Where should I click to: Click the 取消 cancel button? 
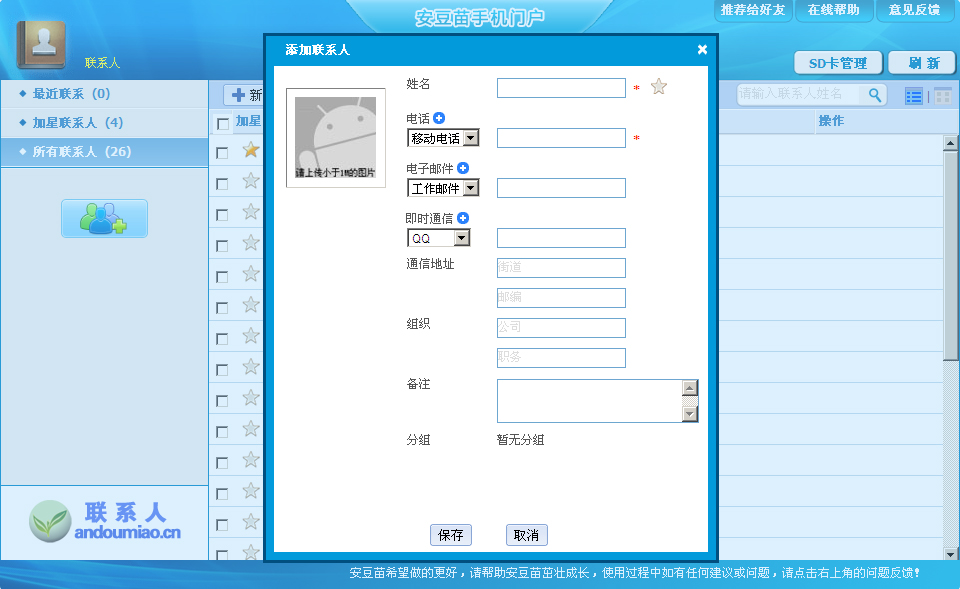coord(527,535)
